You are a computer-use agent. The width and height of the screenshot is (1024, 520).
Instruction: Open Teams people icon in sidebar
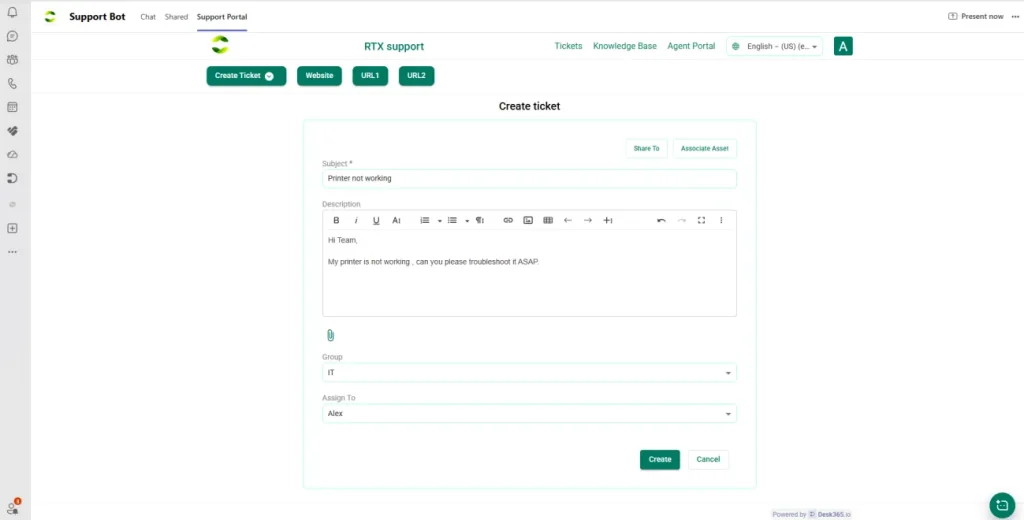point(12,59)
